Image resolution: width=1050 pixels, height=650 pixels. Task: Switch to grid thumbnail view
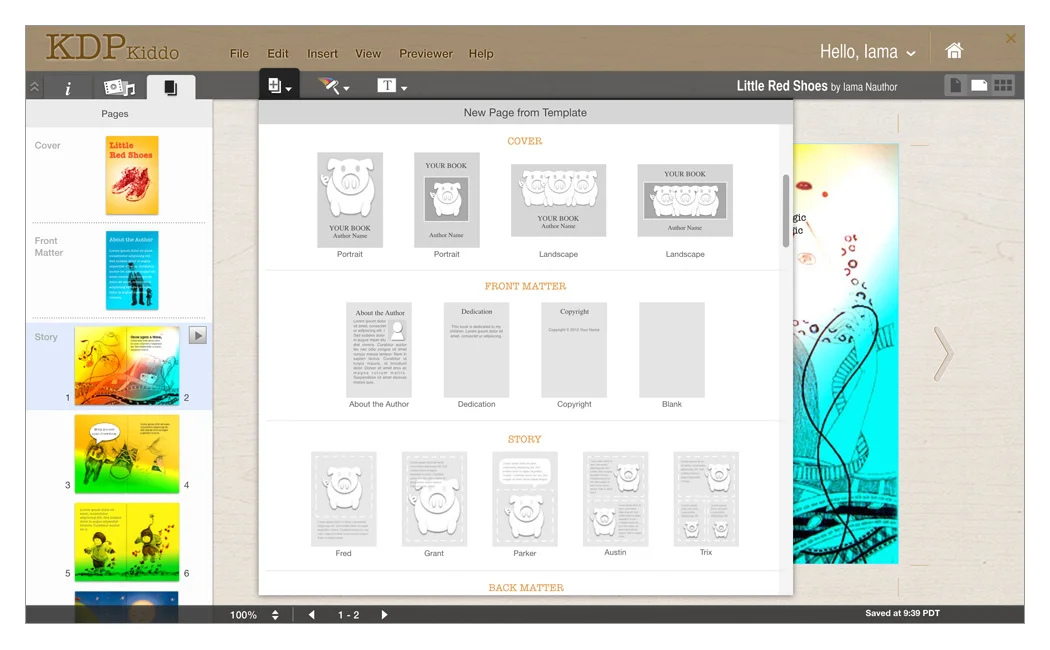tap(1003, 86)
